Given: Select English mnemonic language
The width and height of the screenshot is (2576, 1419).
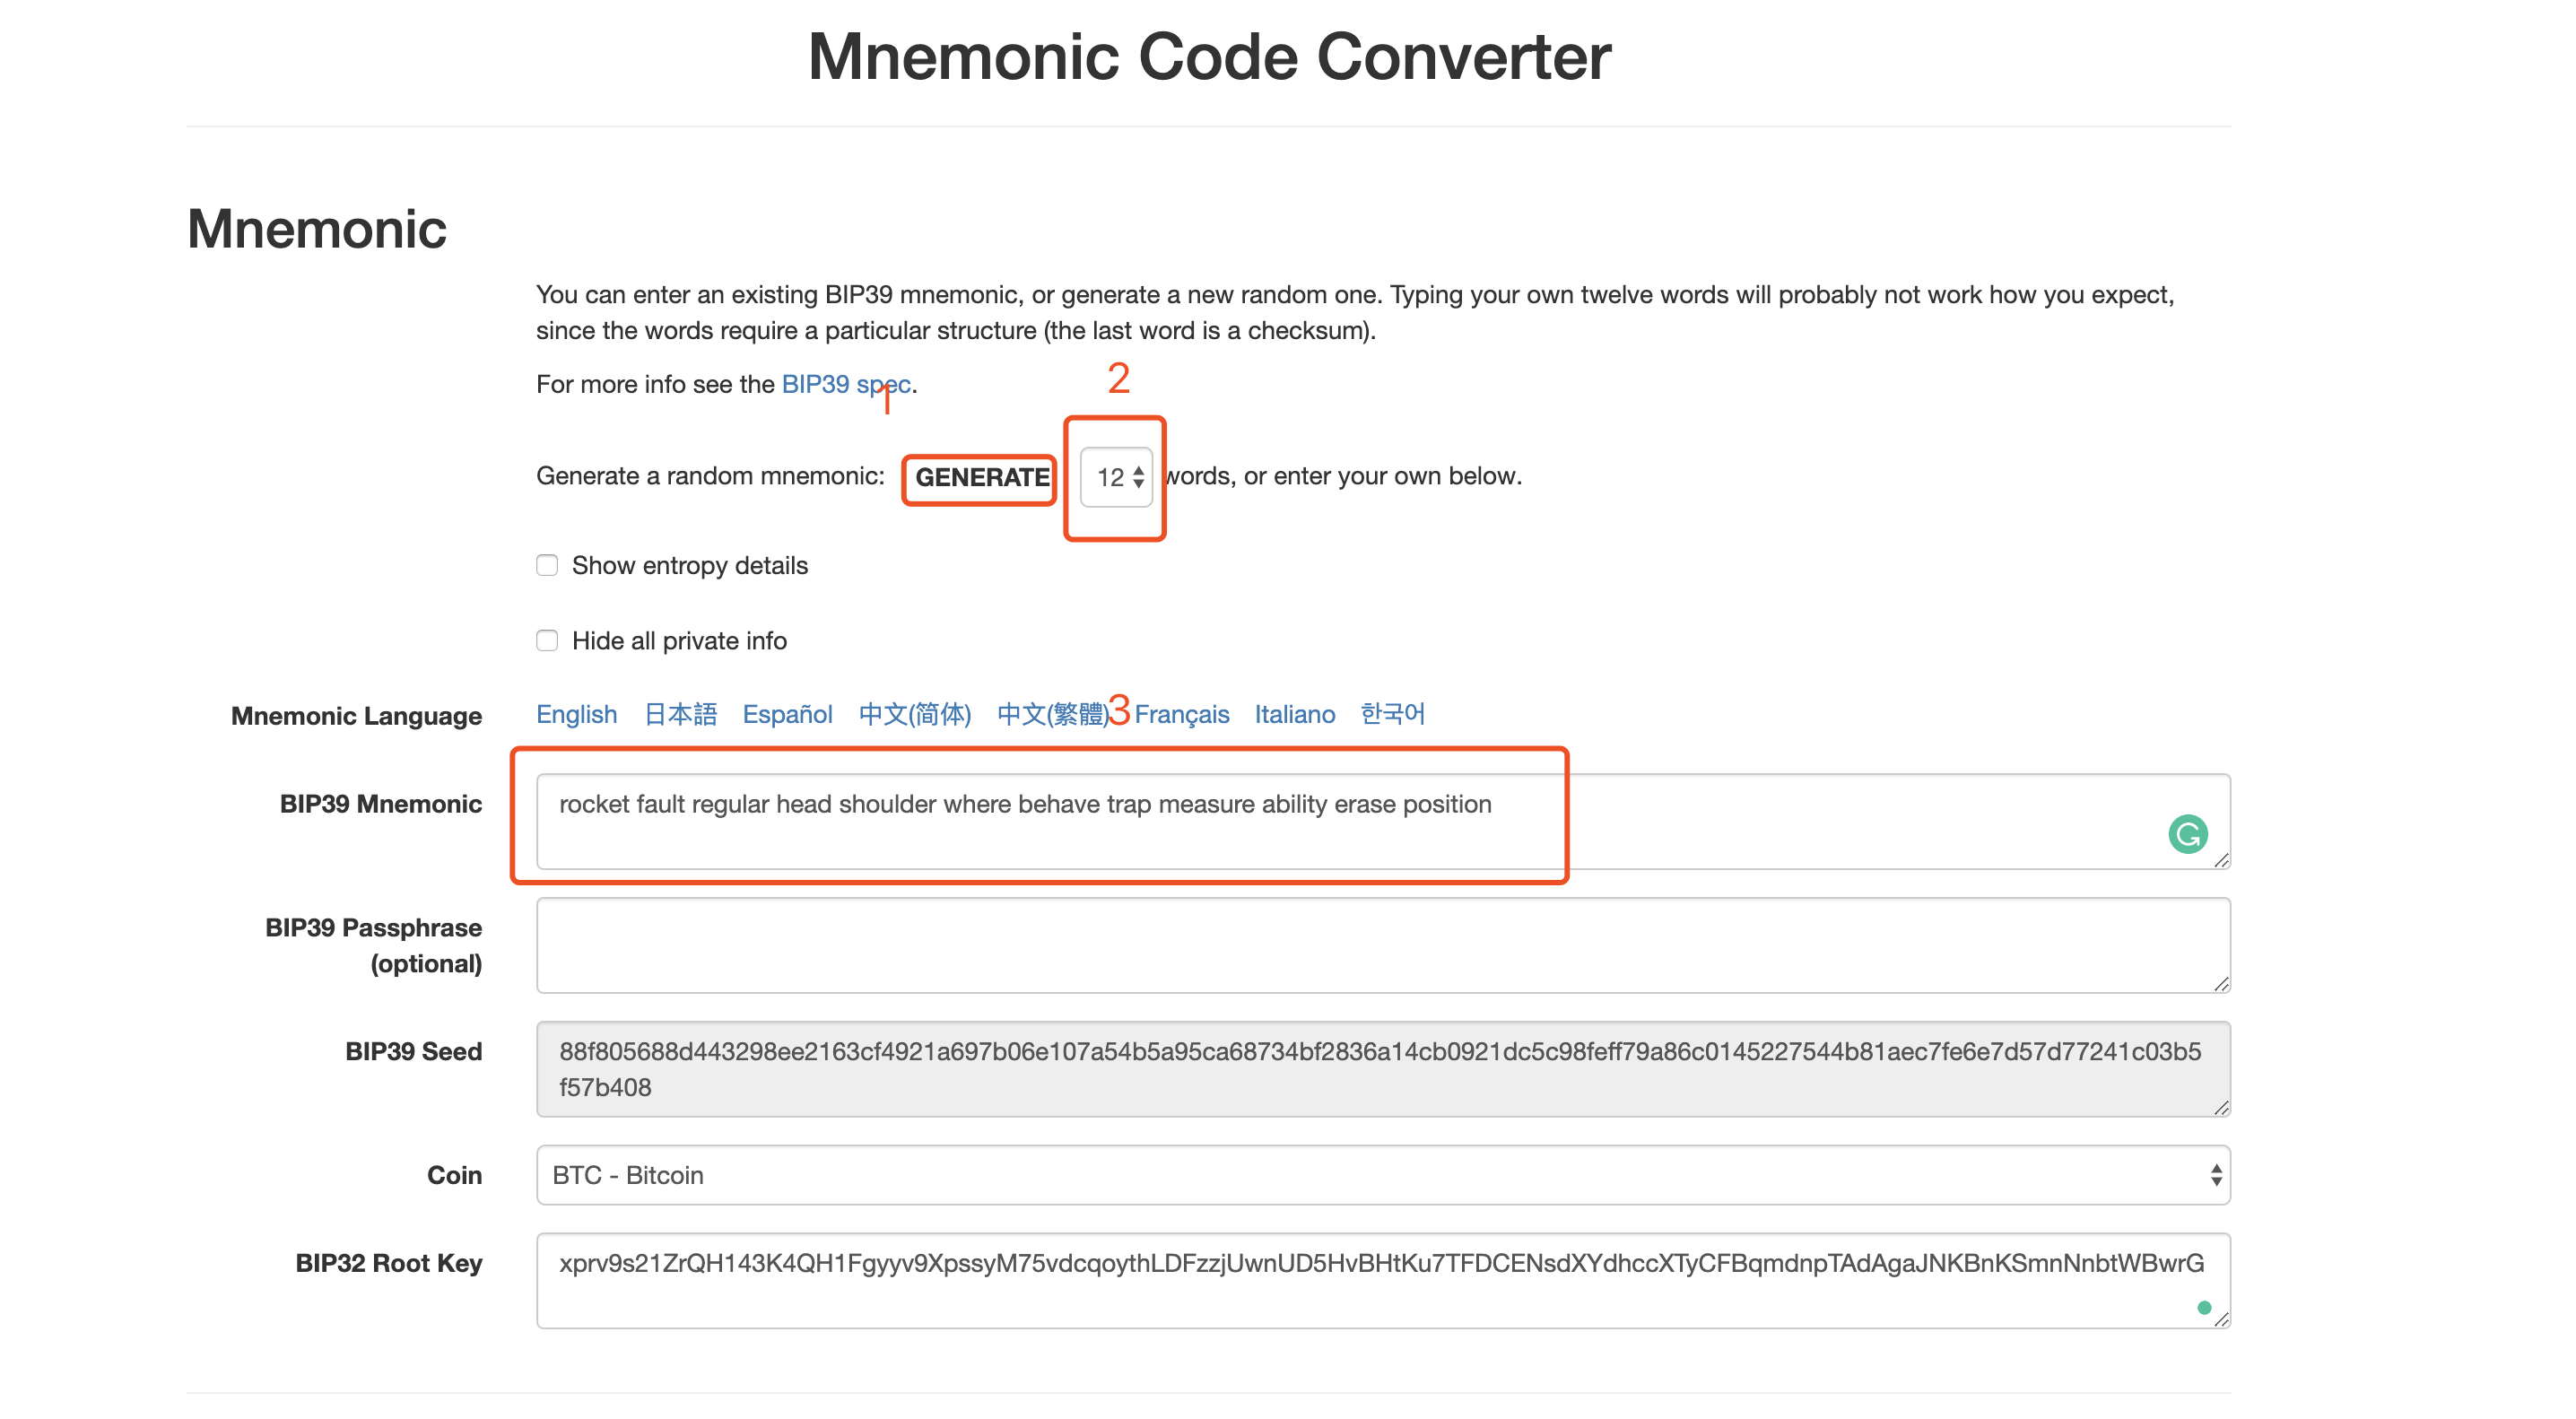Looking at the screenshot, I should pos(577,714).
